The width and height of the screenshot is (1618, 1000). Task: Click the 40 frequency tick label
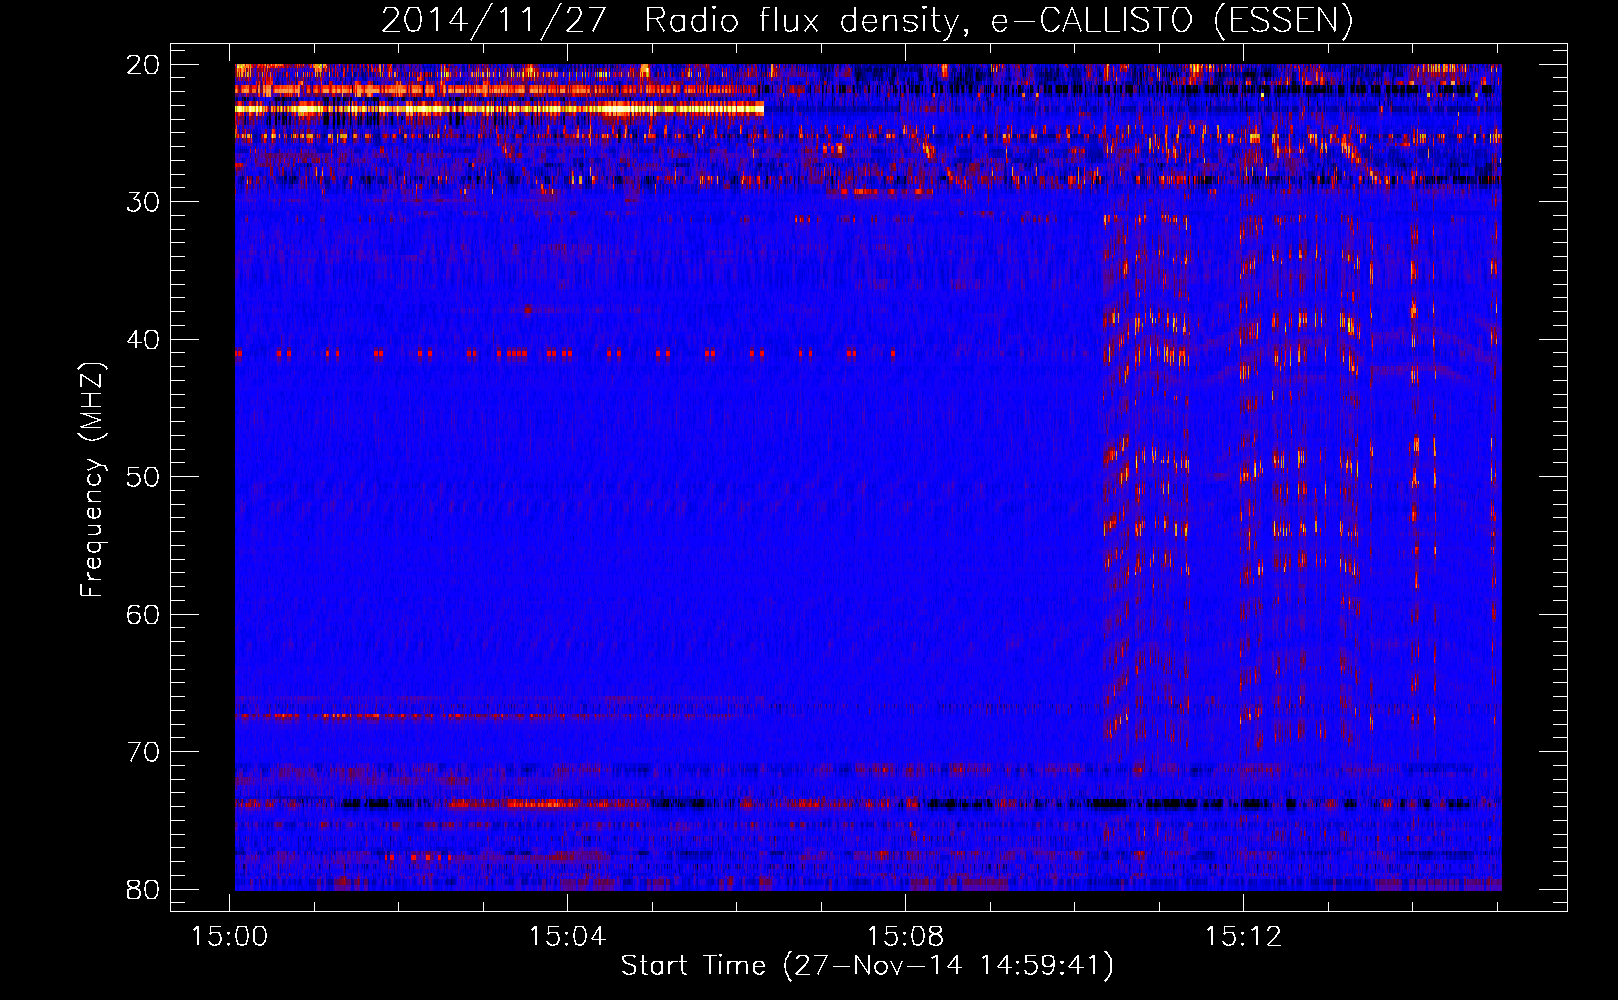(144, 340)
